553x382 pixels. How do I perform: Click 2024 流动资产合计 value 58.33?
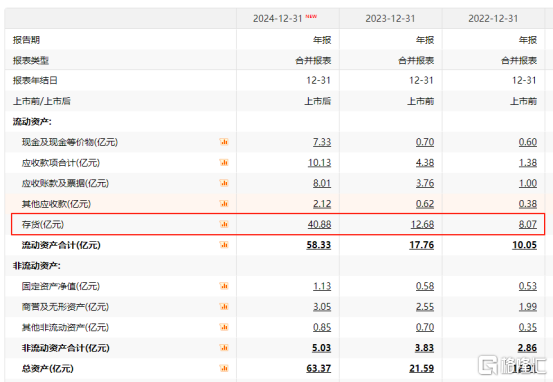tap(319, 245)
